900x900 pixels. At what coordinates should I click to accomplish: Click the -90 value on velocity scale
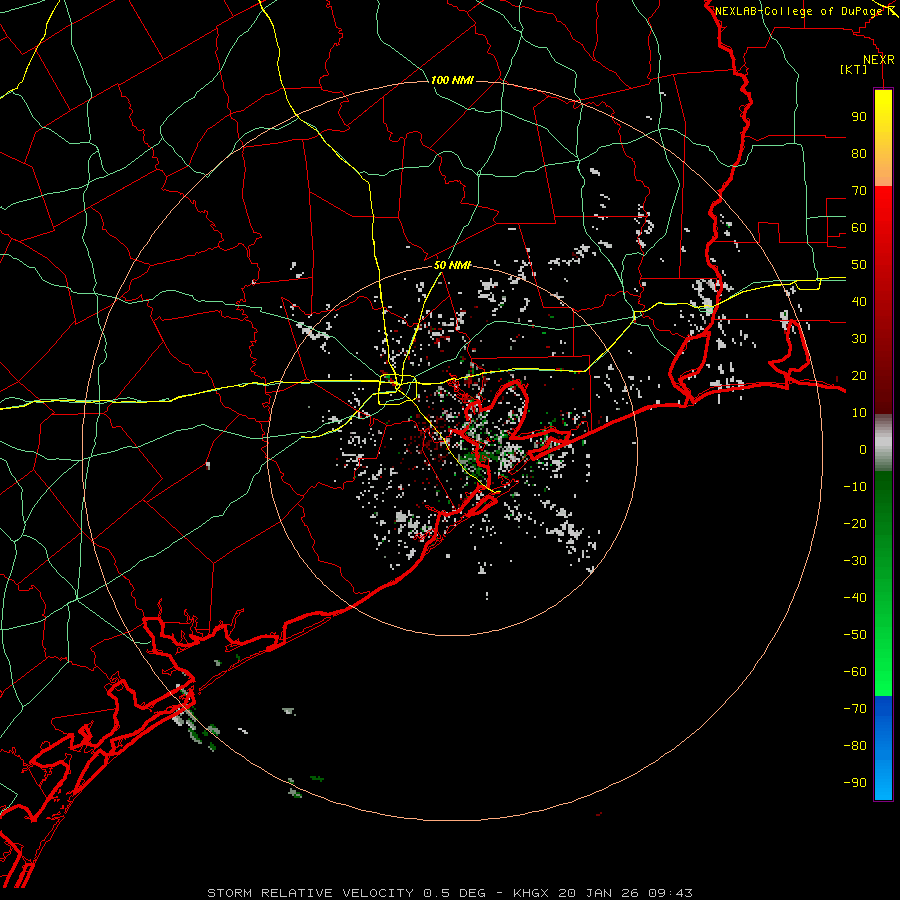[855, 783]
